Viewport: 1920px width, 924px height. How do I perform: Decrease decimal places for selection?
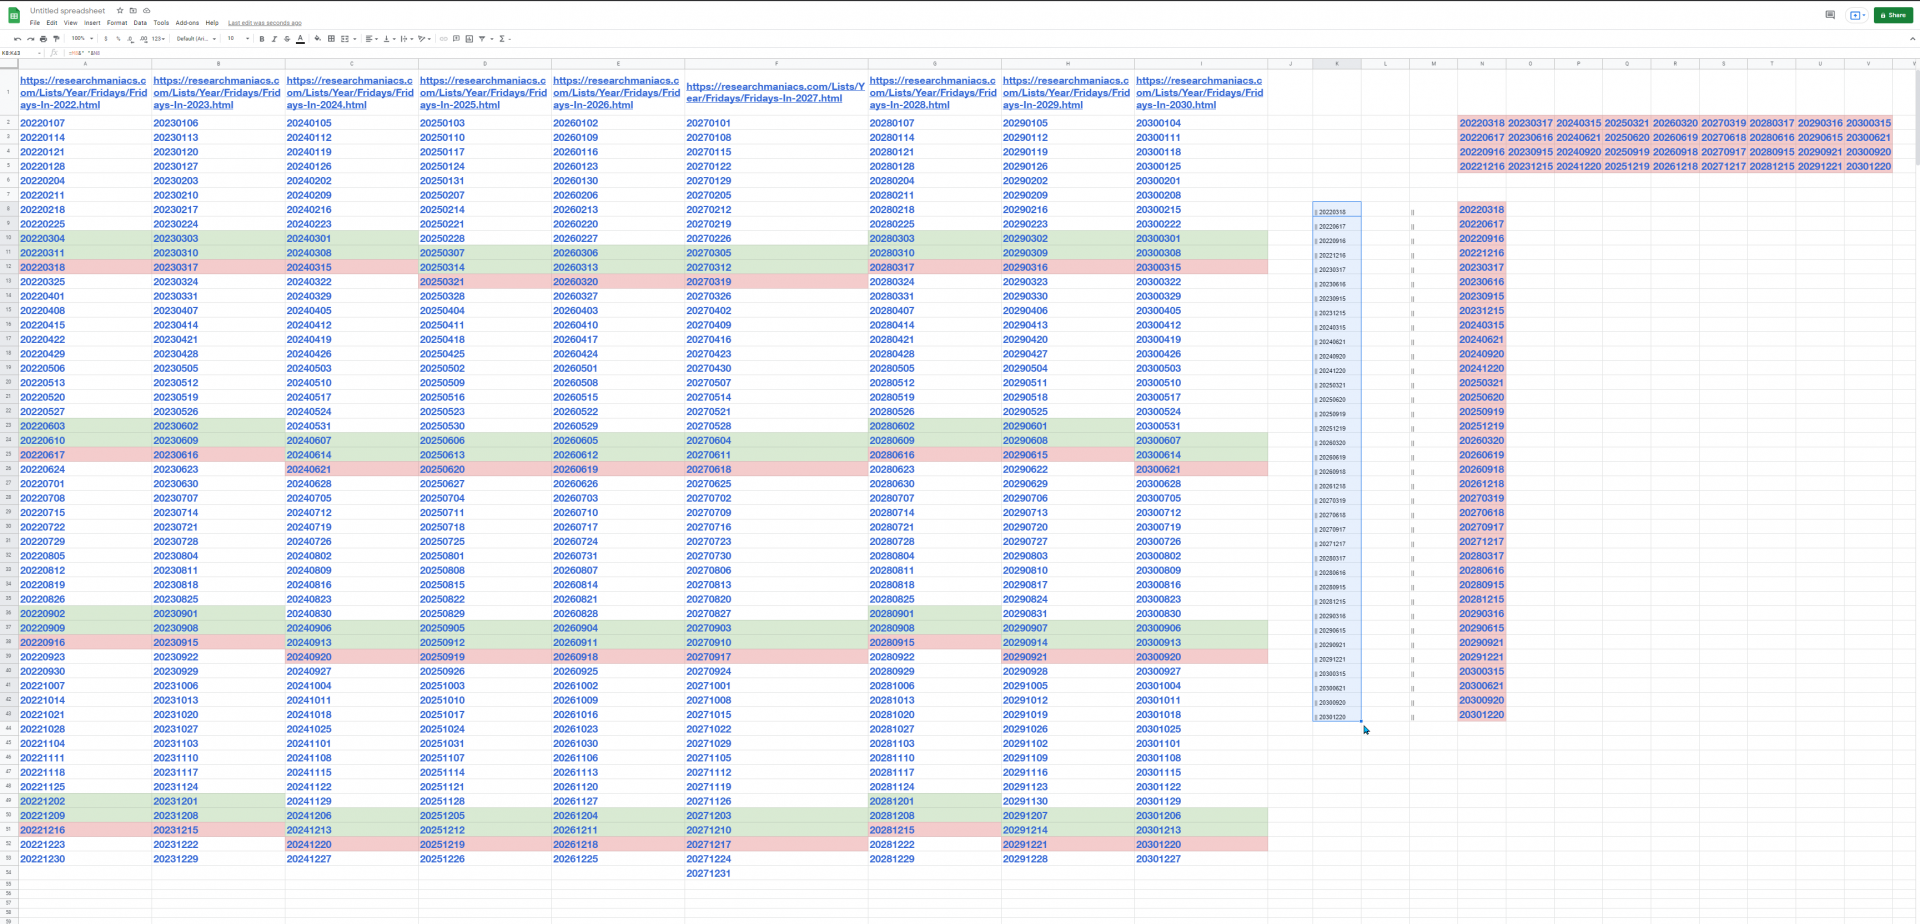pos(131,39)
